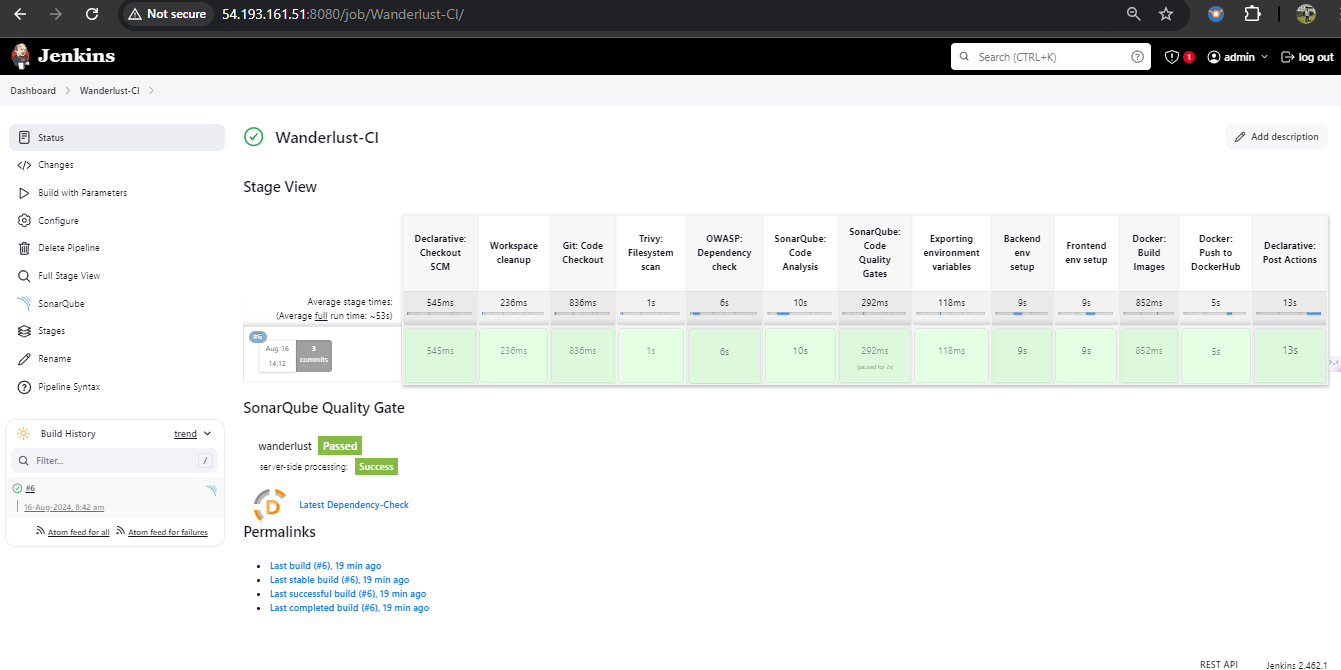Image resolution: width=1341 pixels, height=670 pixels.
Task: Open Atom feed for failures RSS icon
Action: [x=121, y=531]
